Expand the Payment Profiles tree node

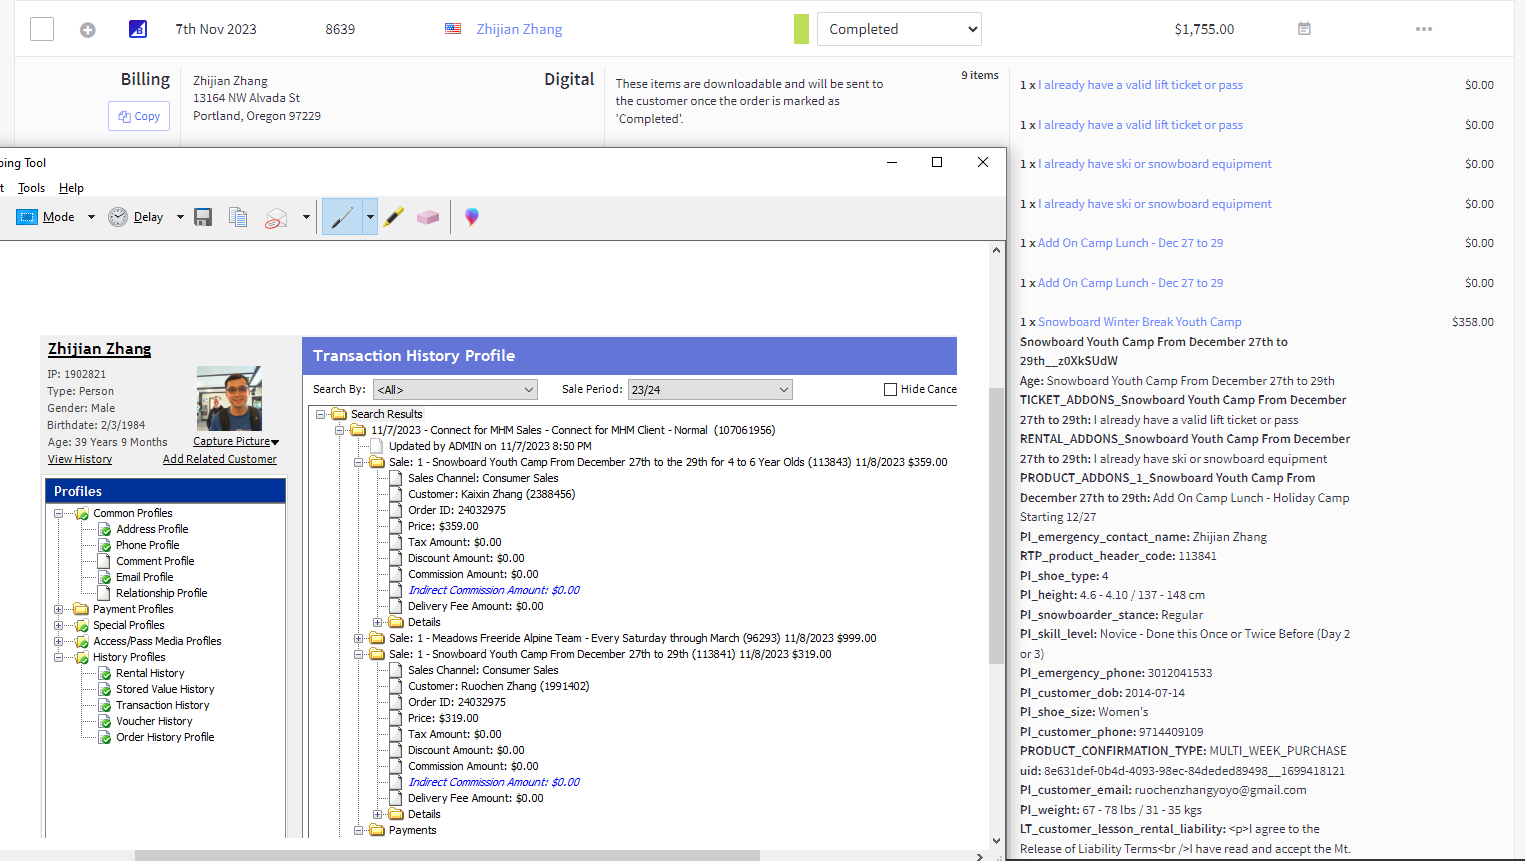point(59,609)
